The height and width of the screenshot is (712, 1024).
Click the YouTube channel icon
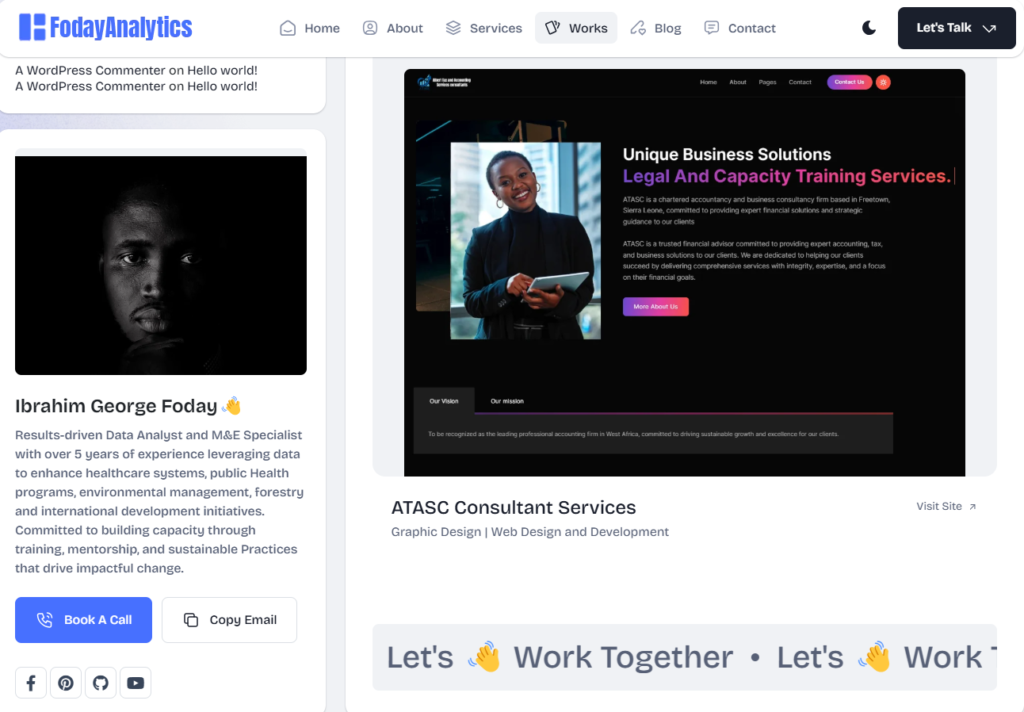135,683
